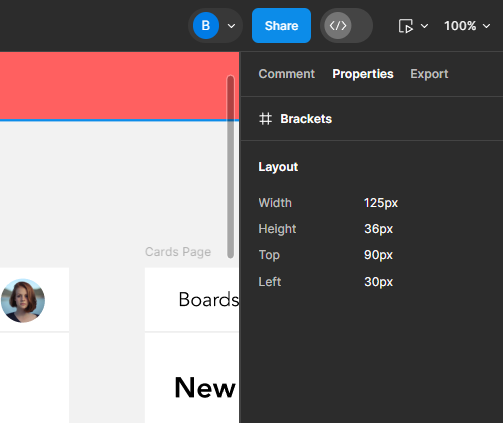503x423 pixels.
Task: Click the Top property label
Action: click(x=269, y=255)
